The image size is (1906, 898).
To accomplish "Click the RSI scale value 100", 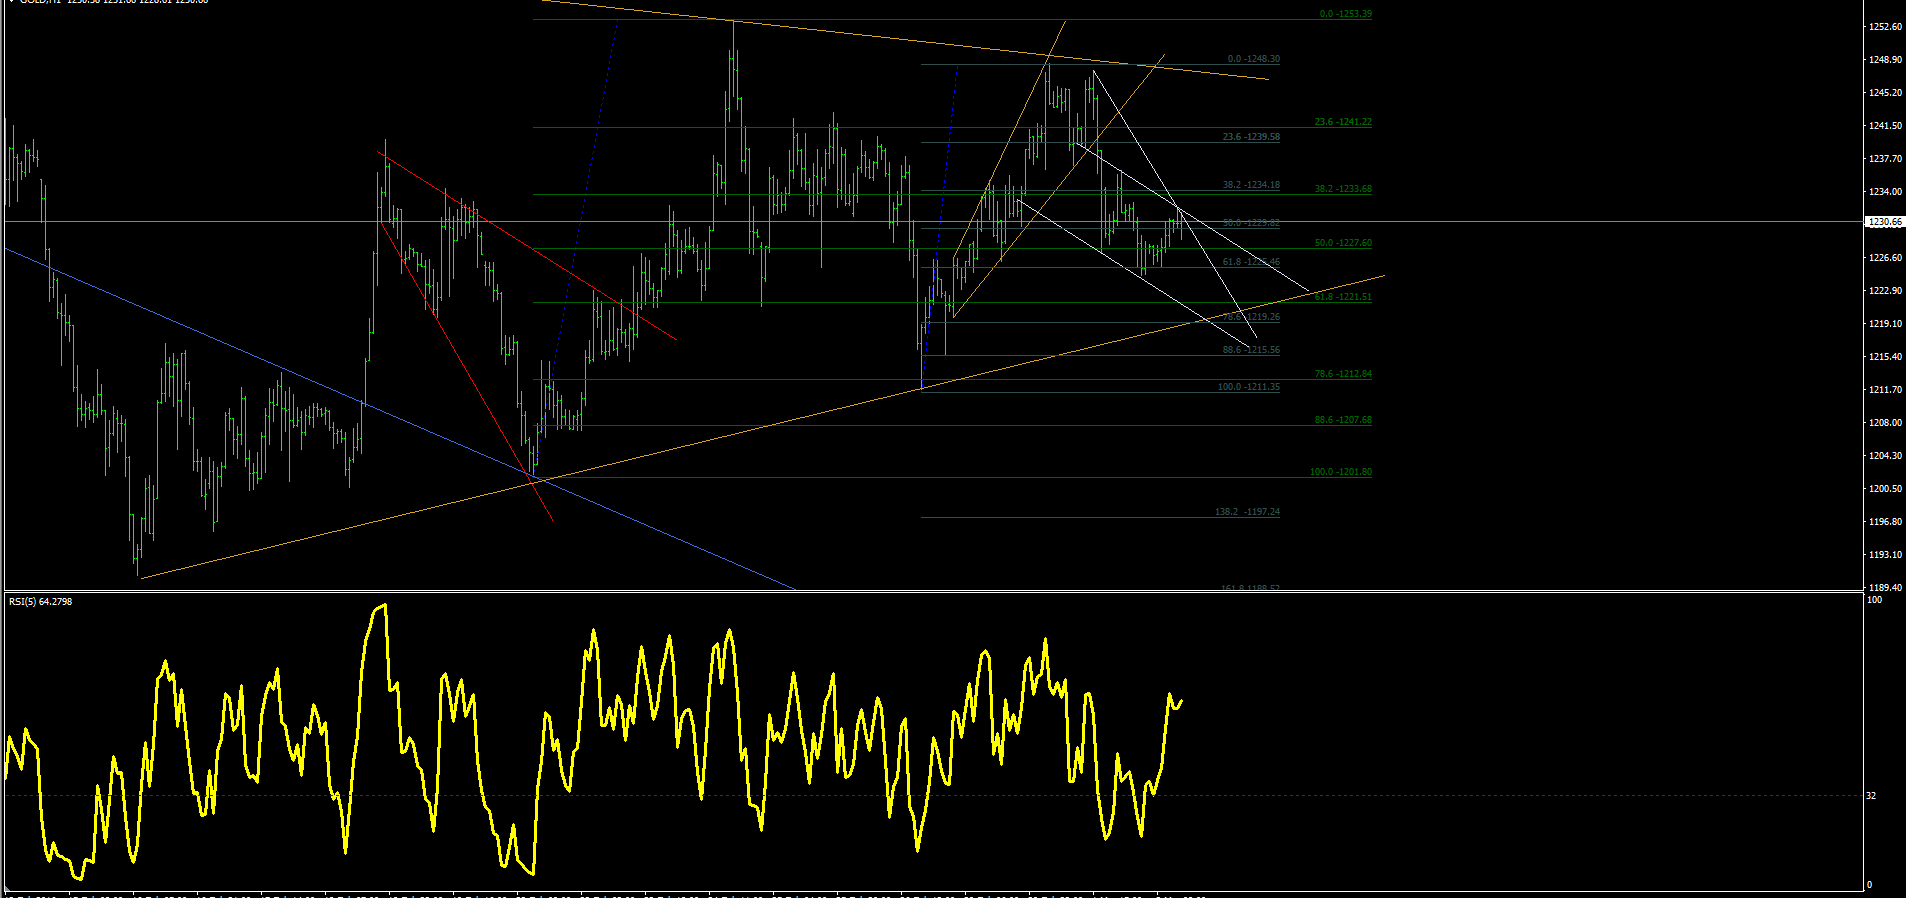I will (1874, 600).
